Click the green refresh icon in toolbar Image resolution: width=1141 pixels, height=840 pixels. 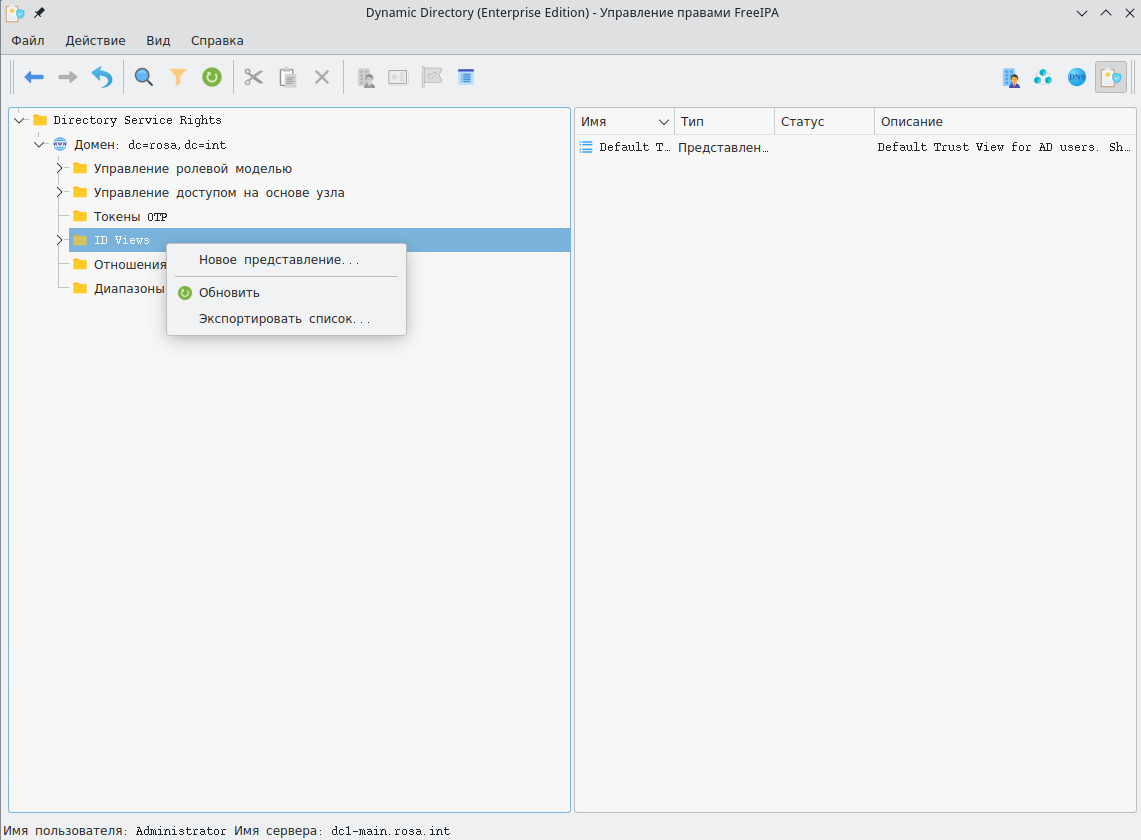pos(211,77)
